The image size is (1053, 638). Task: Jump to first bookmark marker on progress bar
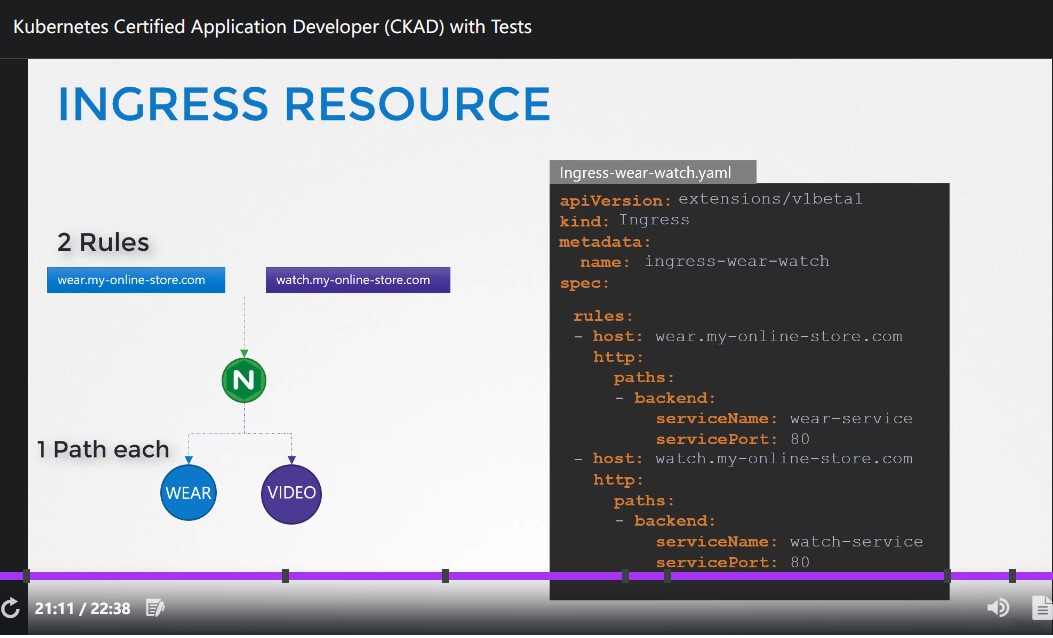pyautogui.click(x=27, y=576)
